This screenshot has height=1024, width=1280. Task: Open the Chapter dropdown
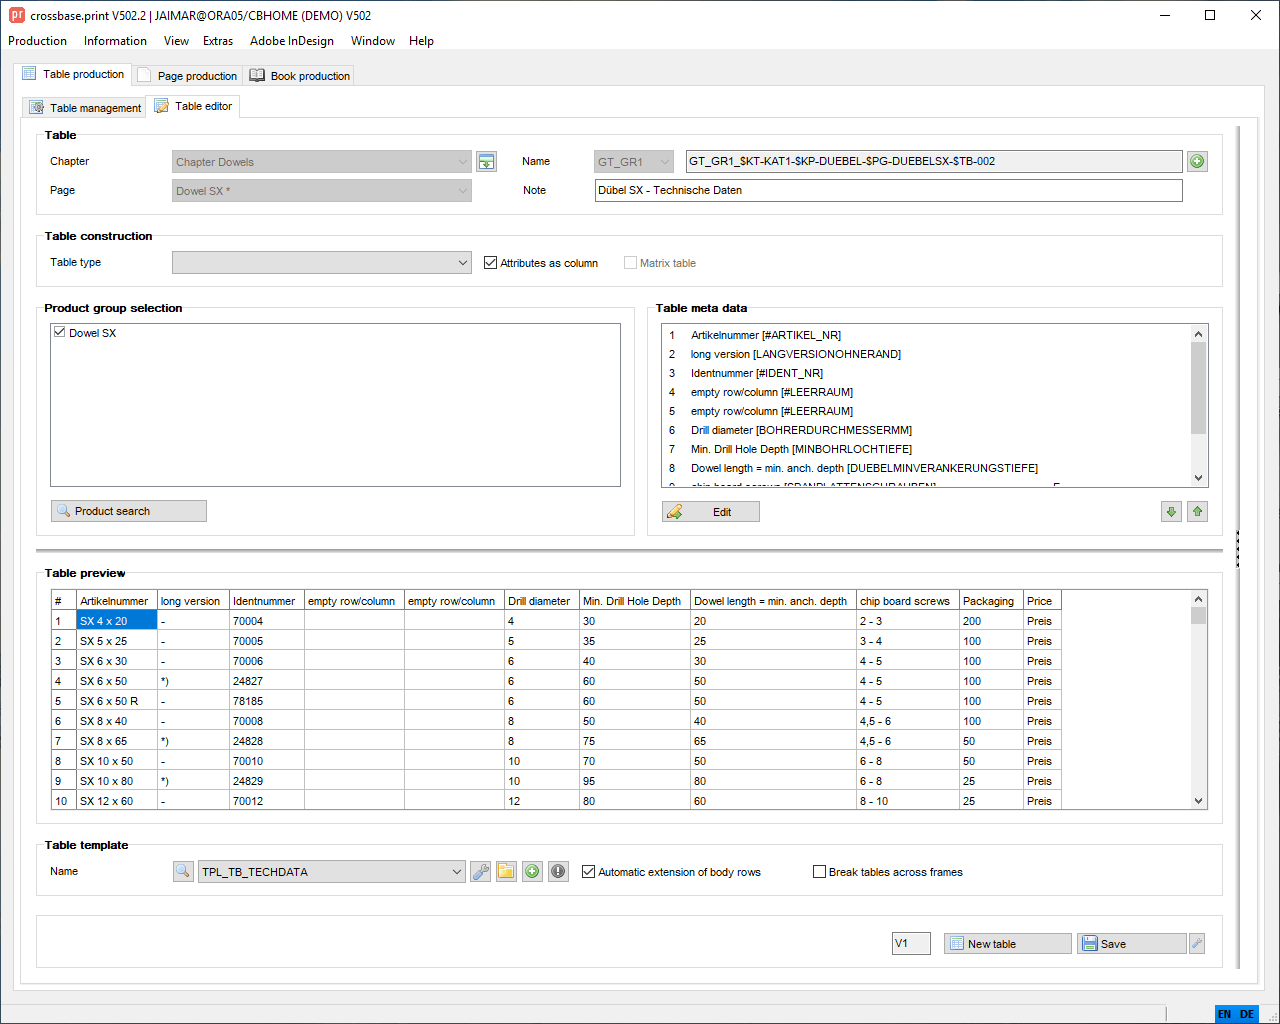[x=321, y=161]
